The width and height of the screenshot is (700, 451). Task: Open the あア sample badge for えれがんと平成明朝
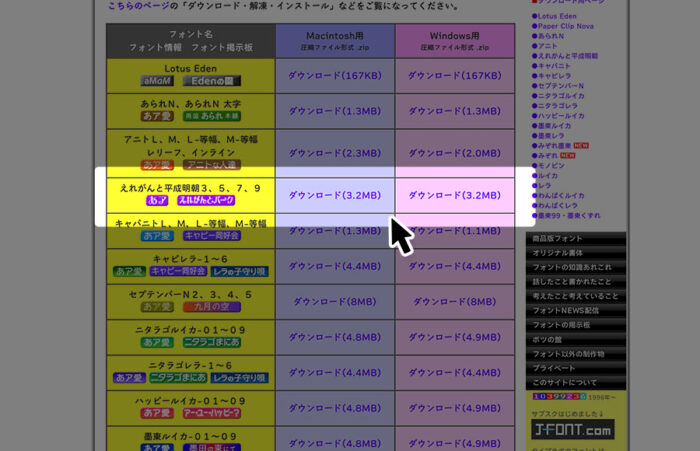coord(157,200)
